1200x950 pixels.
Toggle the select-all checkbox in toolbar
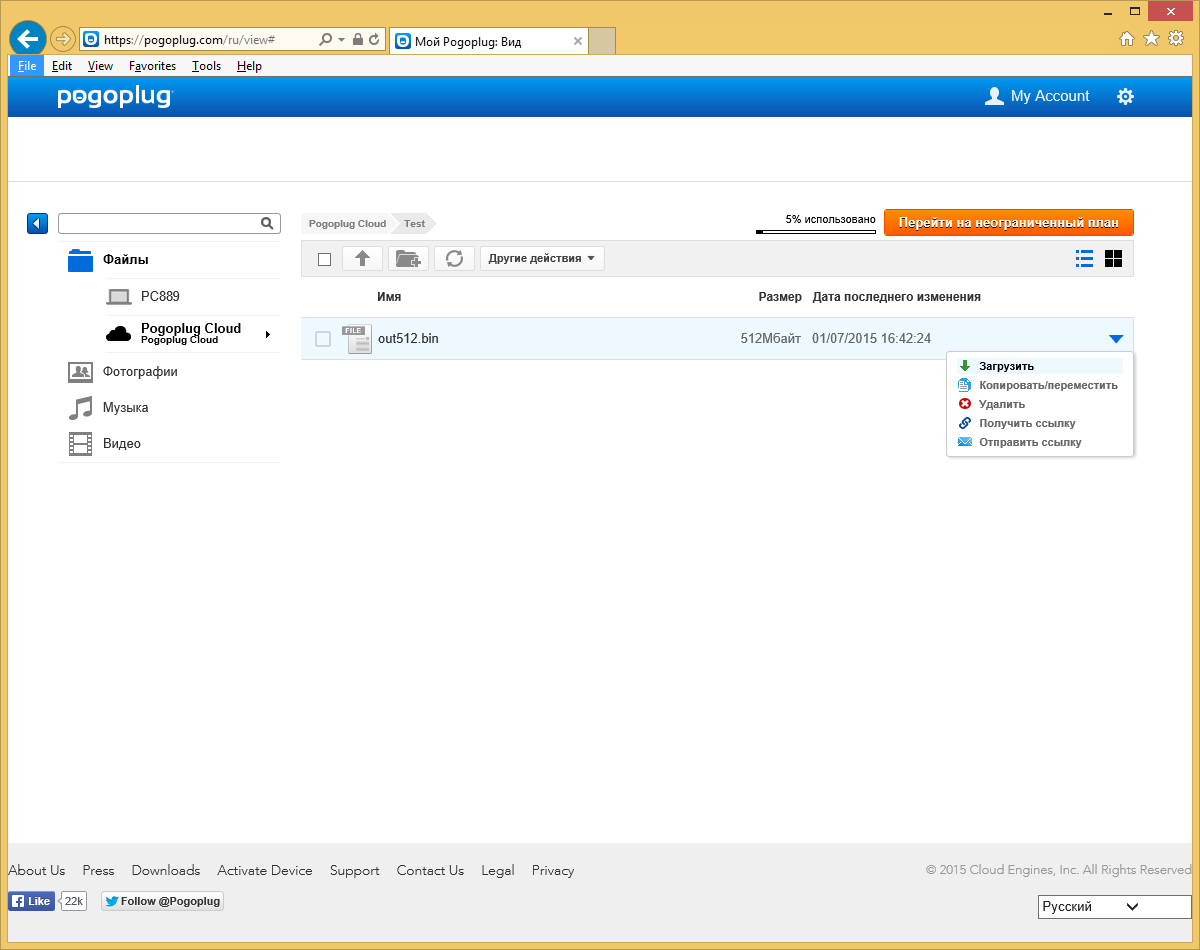click(324, 259)
